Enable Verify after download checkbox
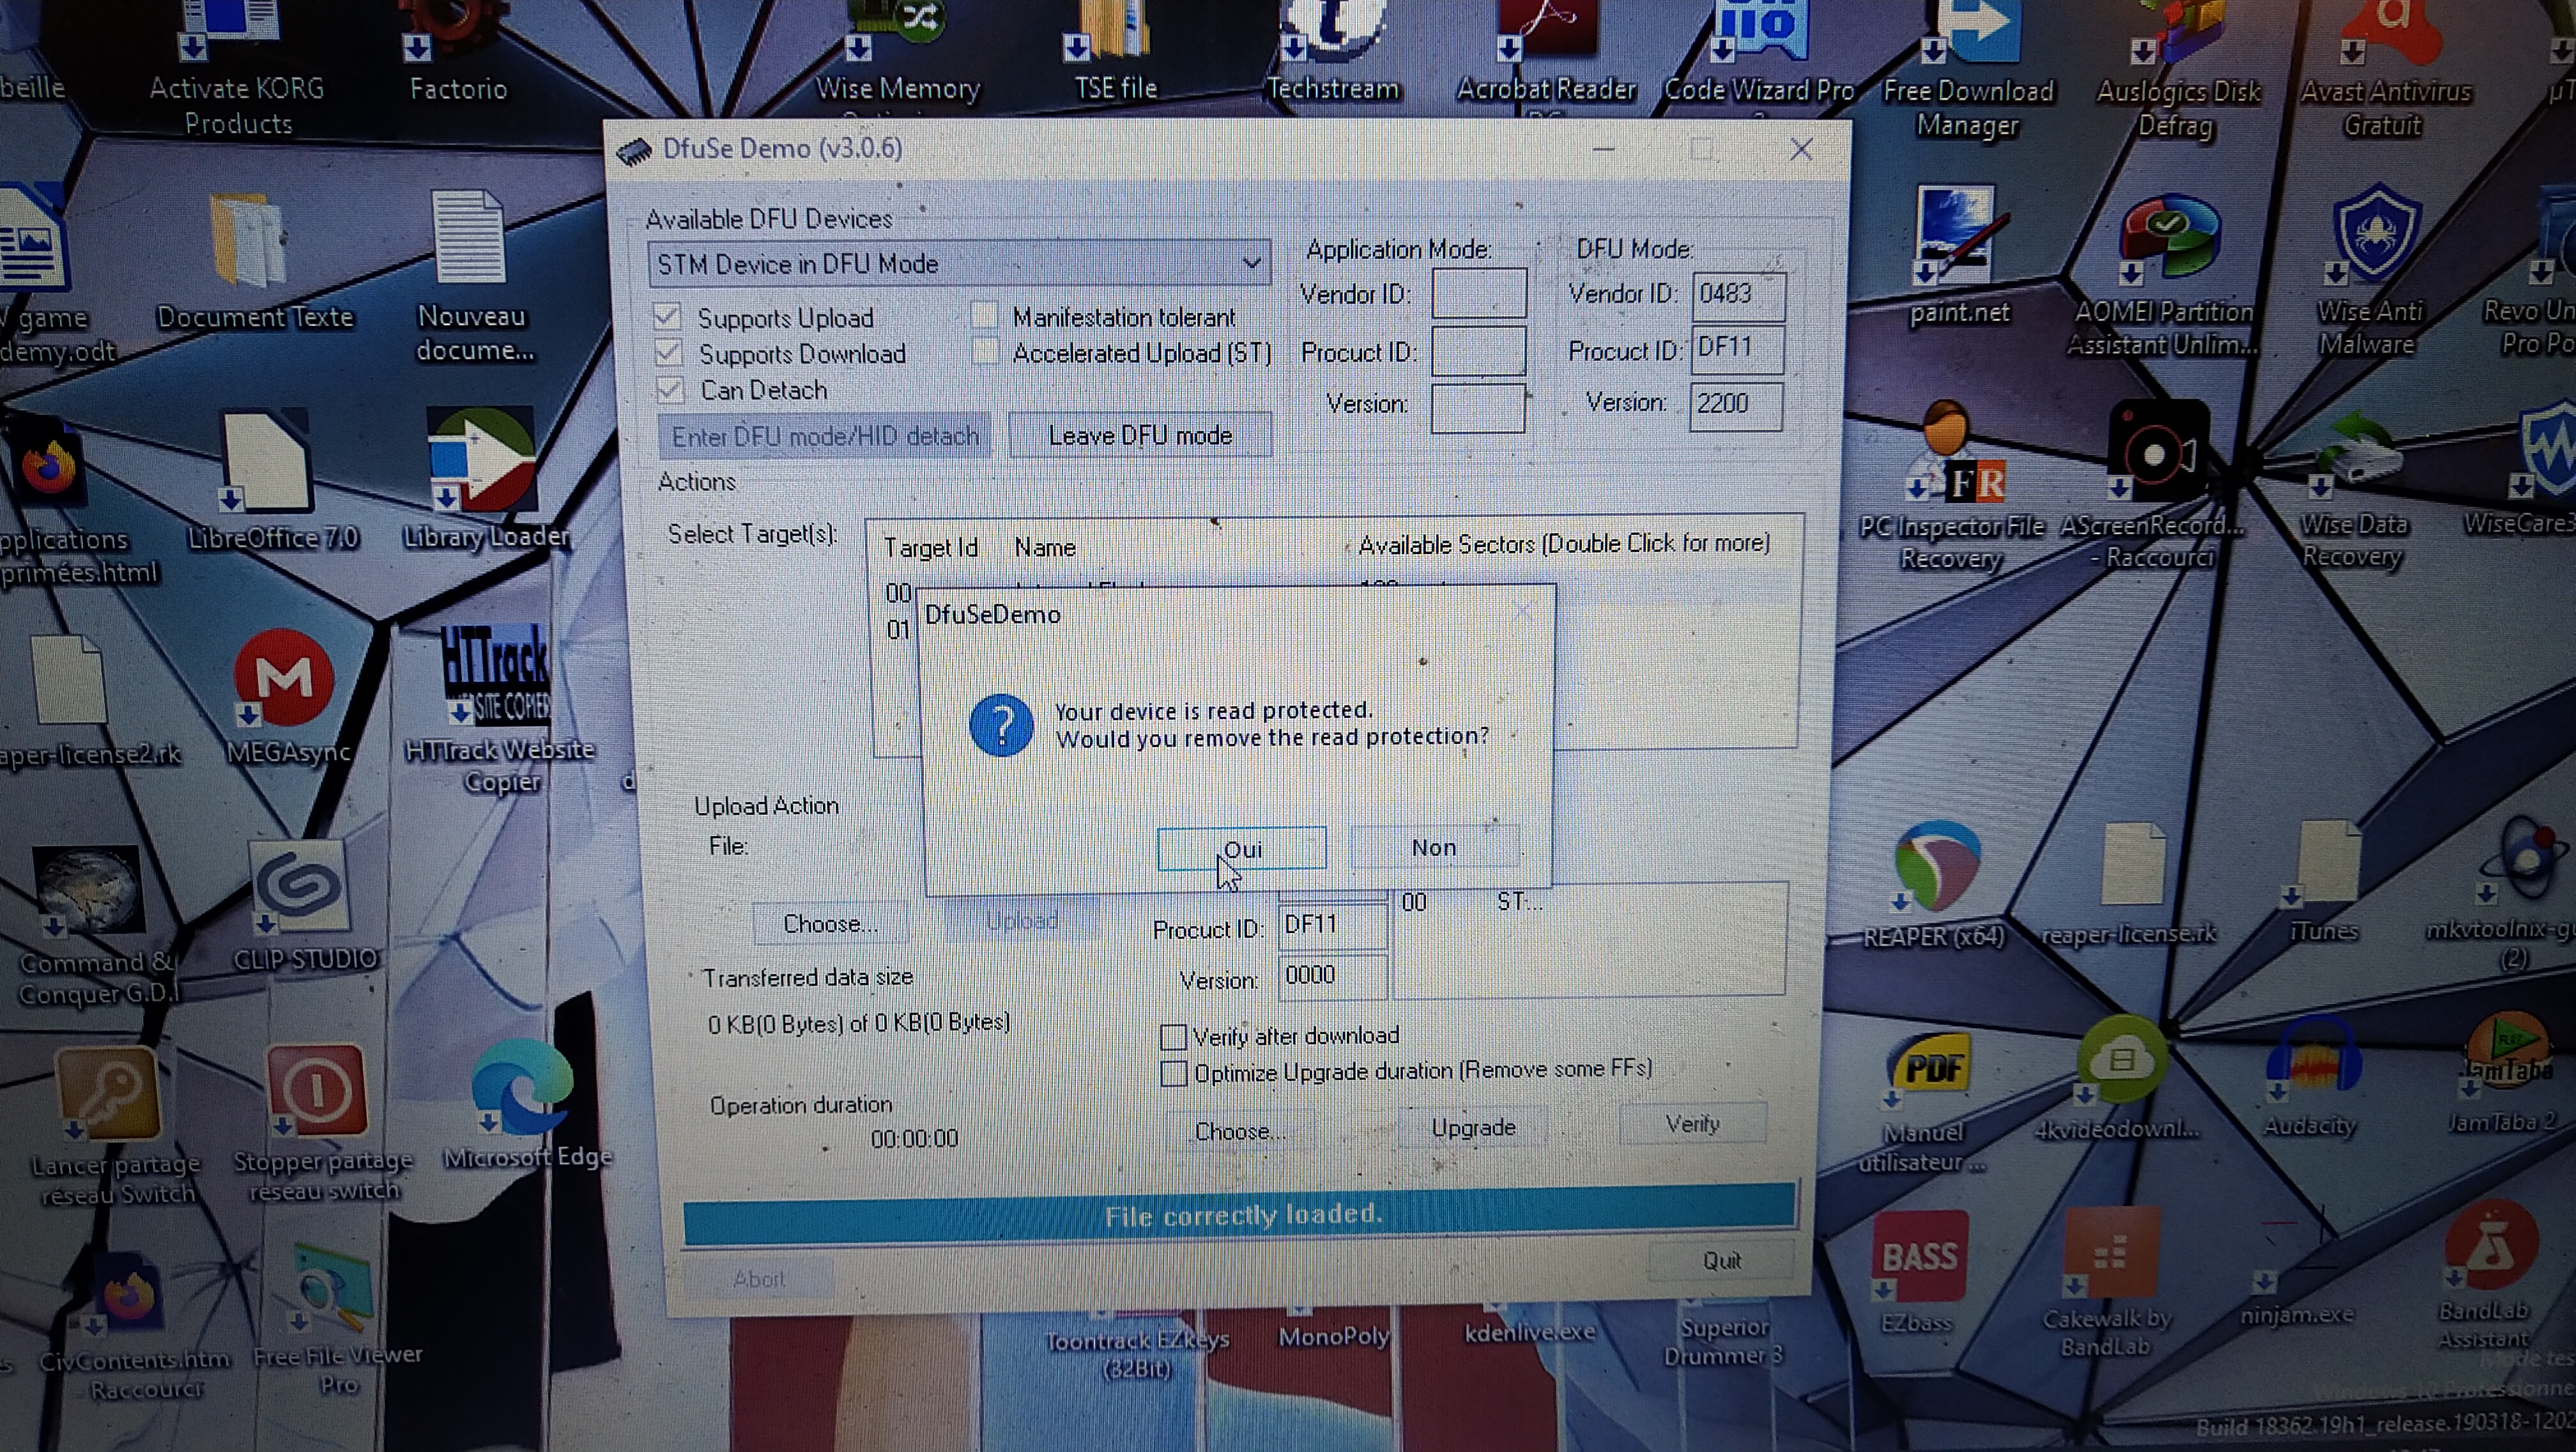The image size is (2576, 1452). pos(1173,1037)
